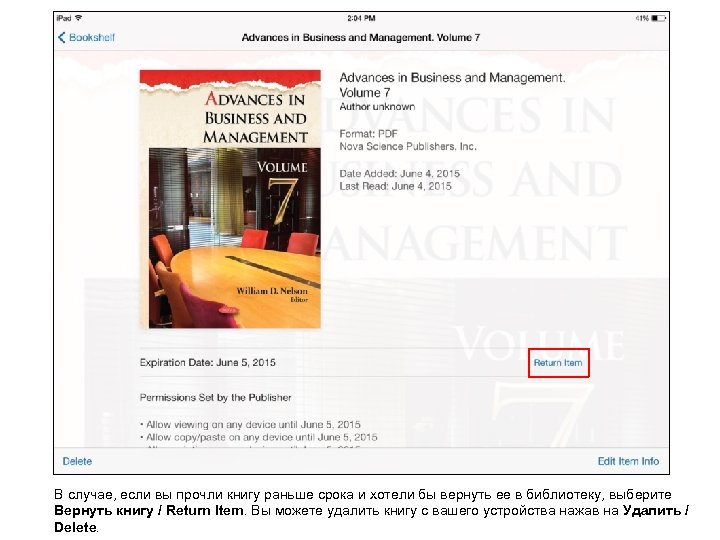Tap the iPad label in status bar
Screen dimensions: 720x540
64,18
